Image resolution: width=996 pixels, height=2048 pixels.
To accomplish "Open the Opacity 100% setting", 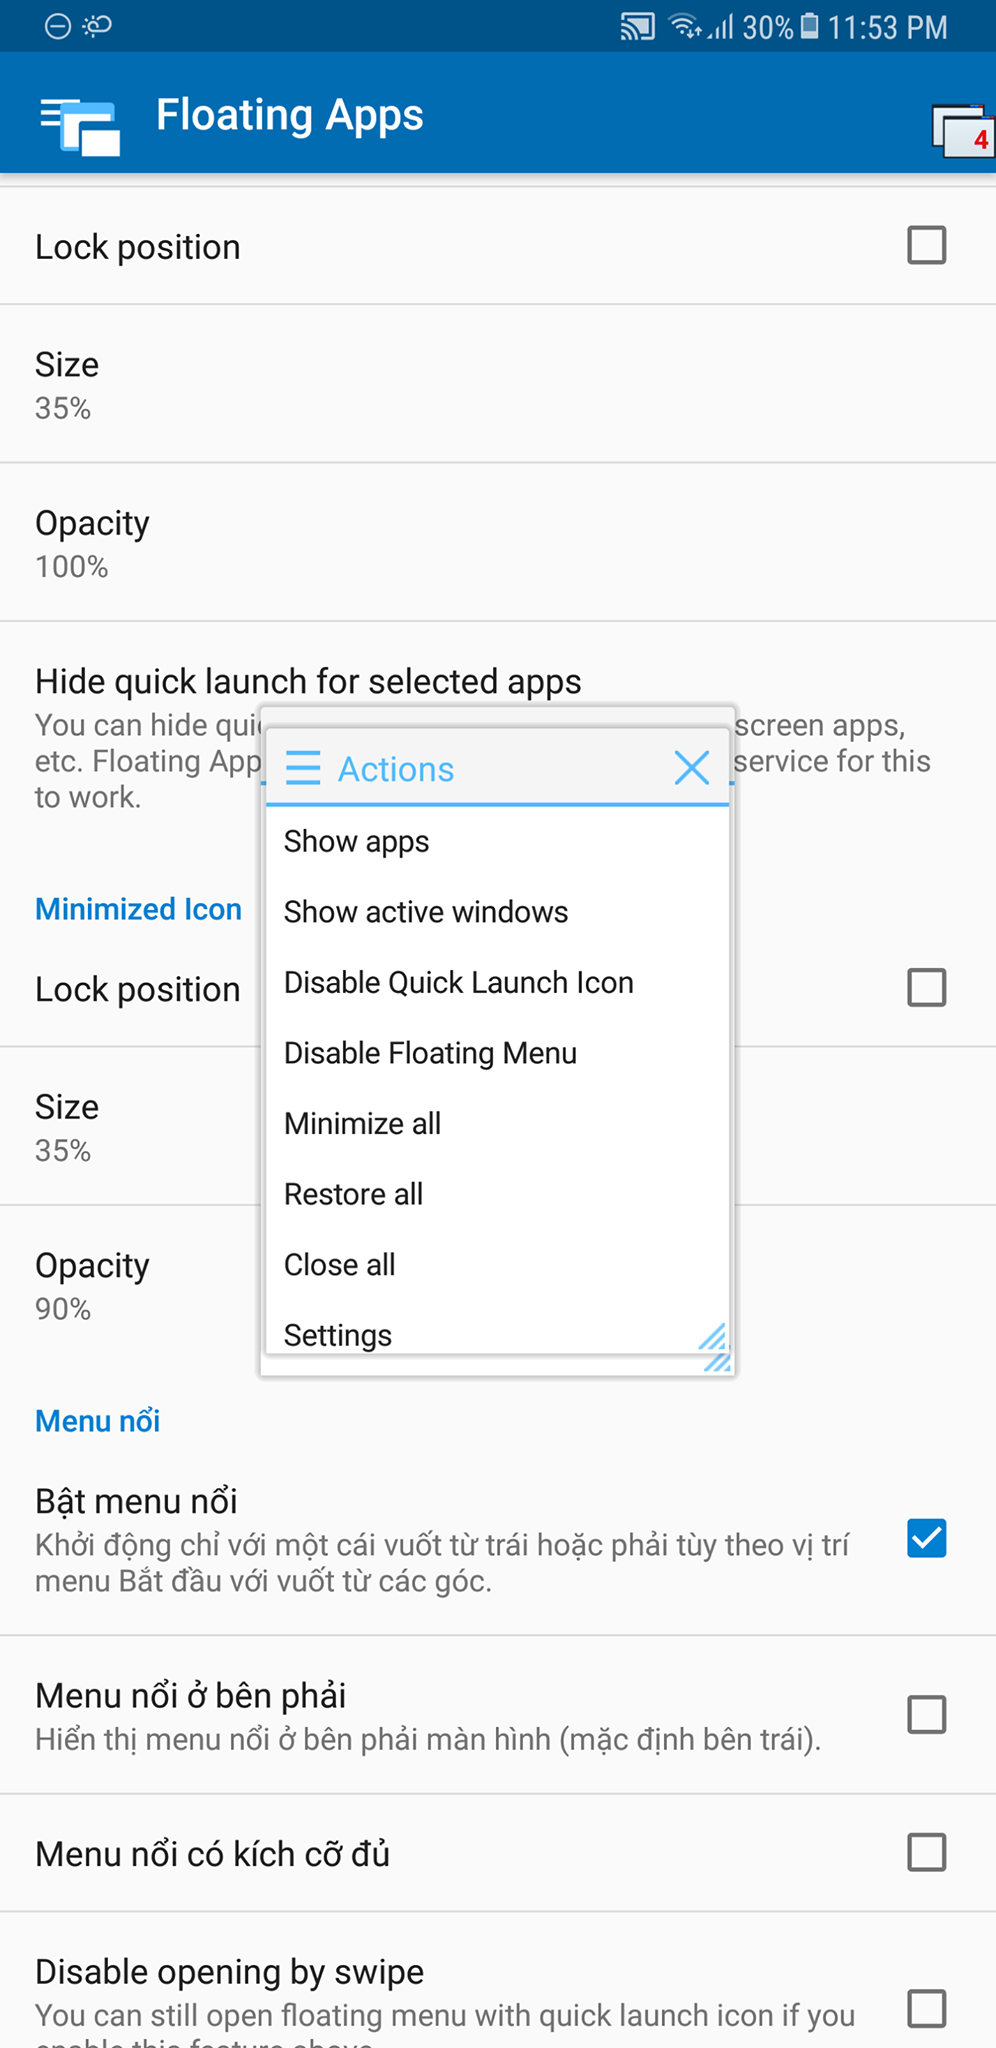I will (x=92, y=542).
